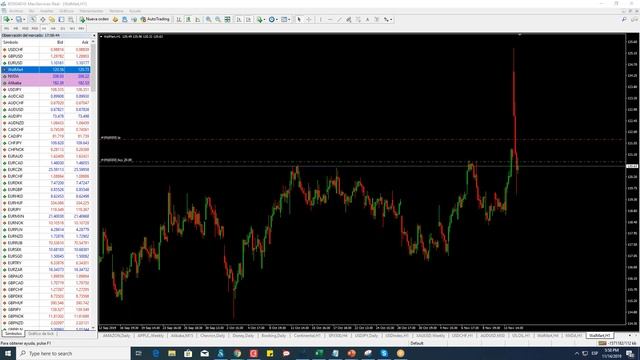Switch to H4 timeframe

[53, 29]
